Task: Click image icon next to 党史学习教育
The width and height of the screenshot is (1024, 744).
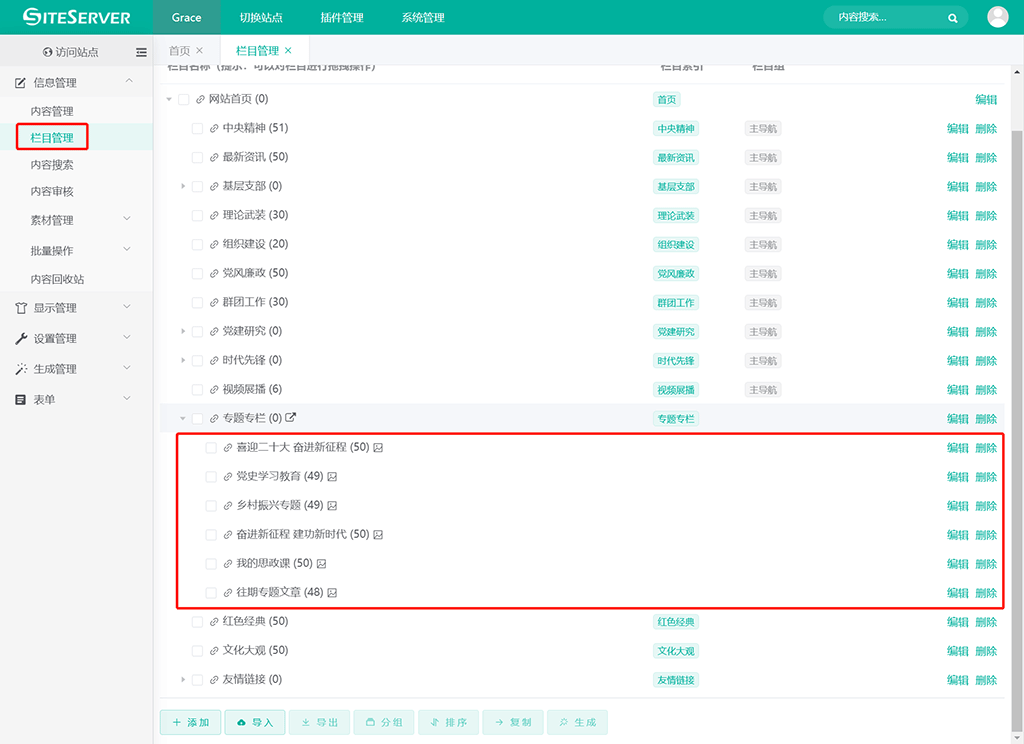Action: pos(332,477)
